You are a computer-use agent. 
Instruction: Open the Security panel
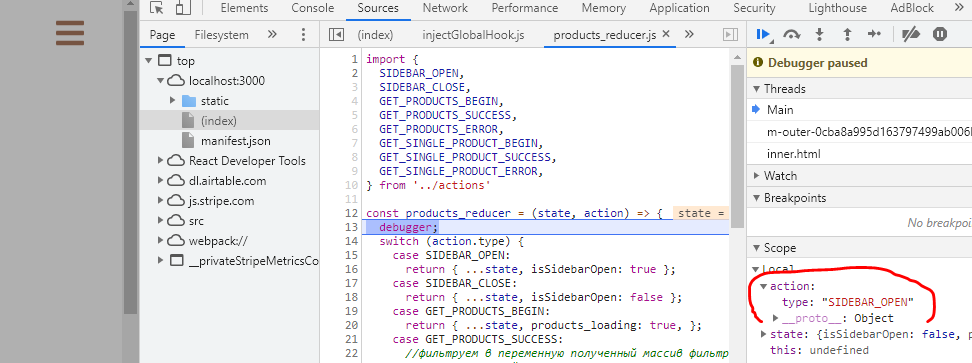pyautogui.click(x=754, y=8)
